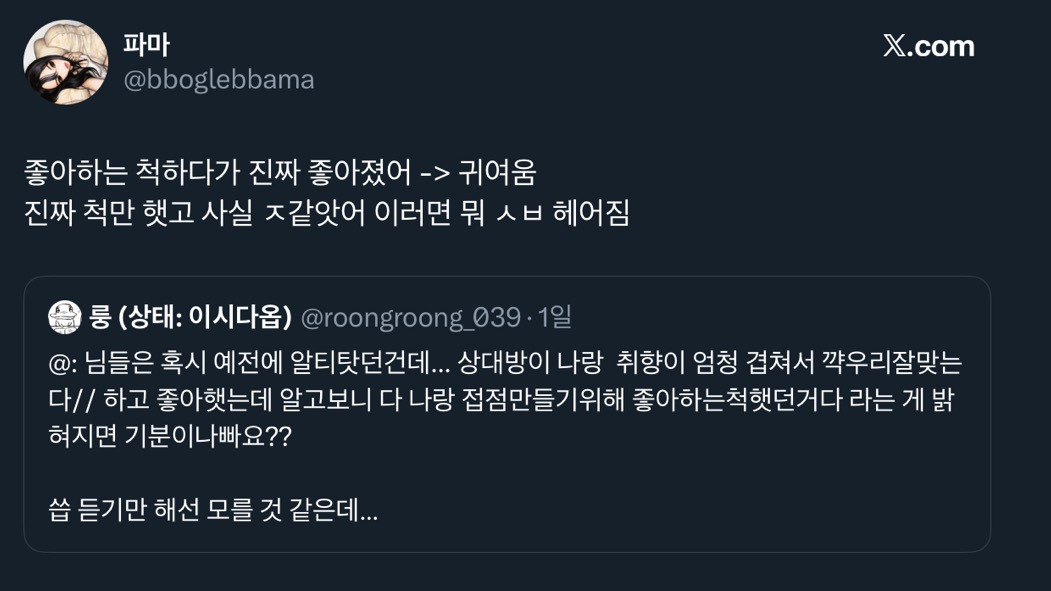Click the '->' arrow in the tweet text
This screenshot has height=591, width=1051.
pyautogui.click(x=434, y=172)
